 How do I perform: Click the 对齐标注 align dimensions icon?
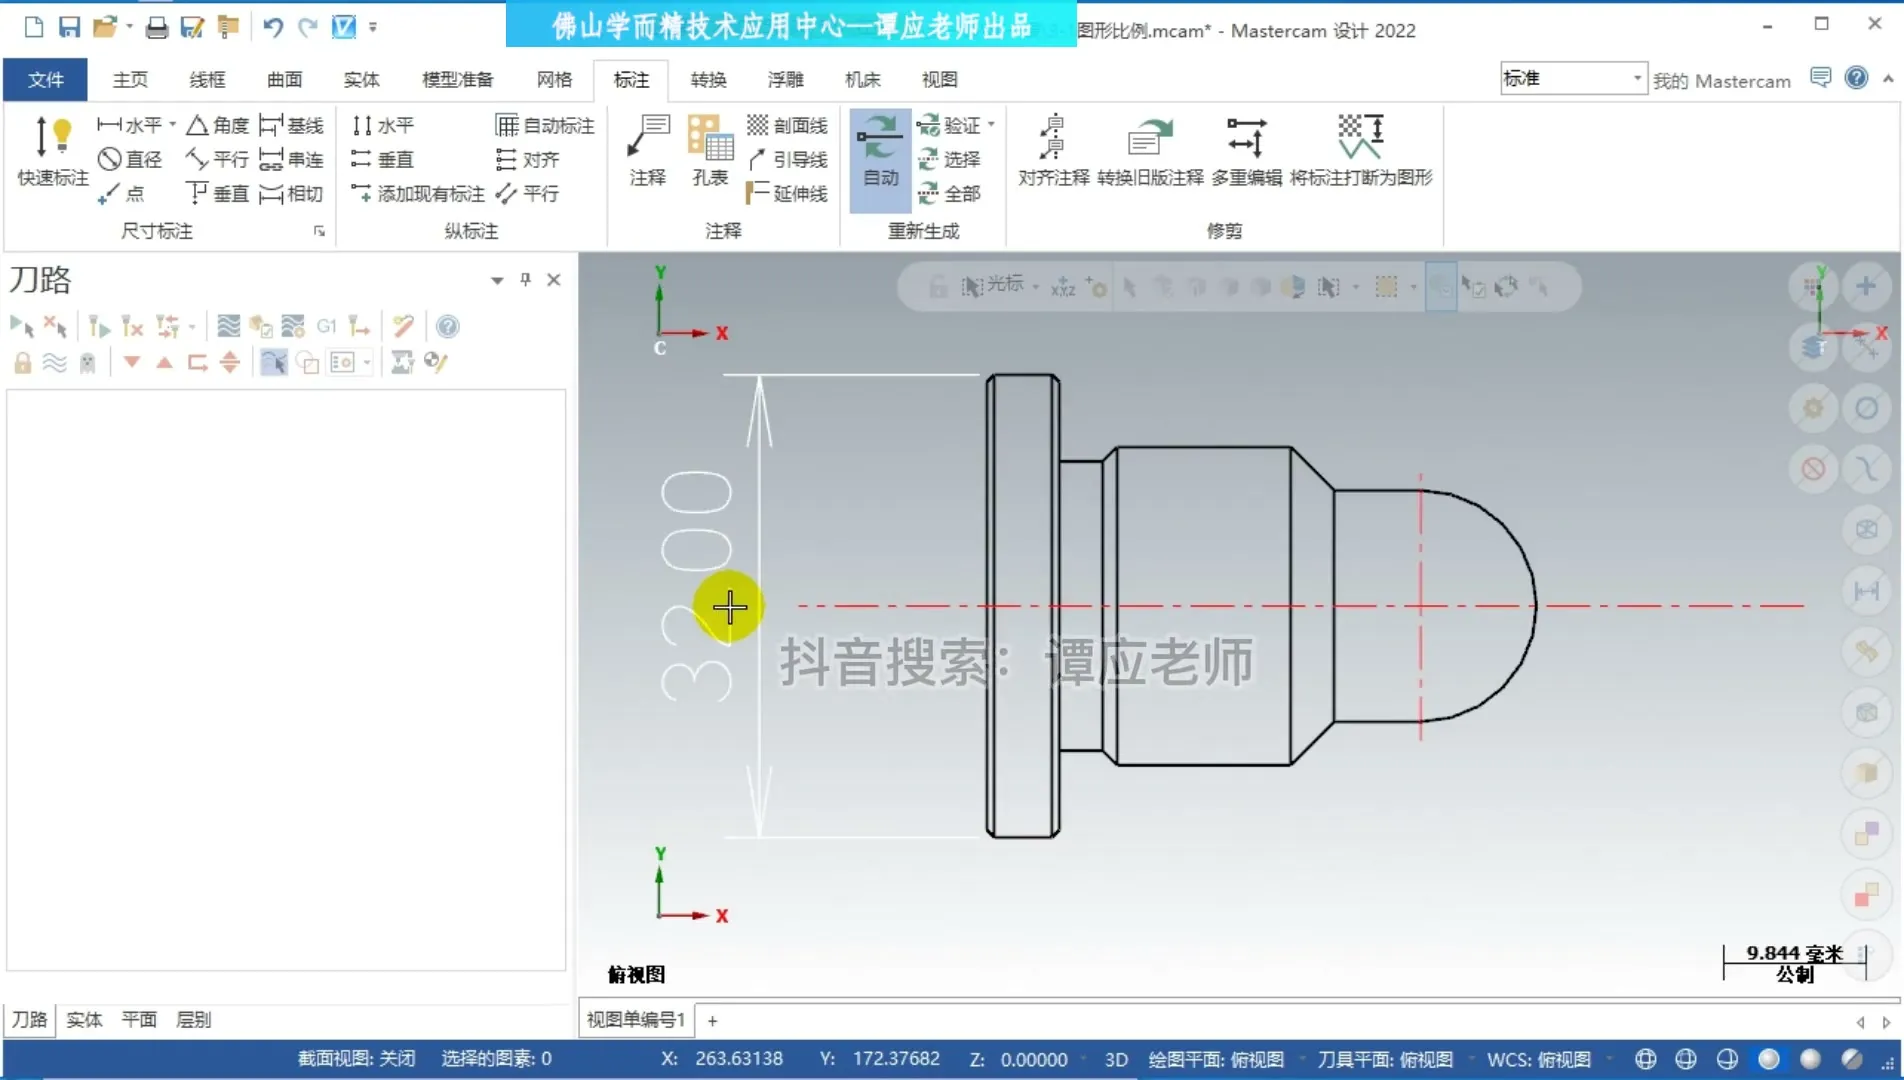pyautogui.click(x=1051, y=150)
